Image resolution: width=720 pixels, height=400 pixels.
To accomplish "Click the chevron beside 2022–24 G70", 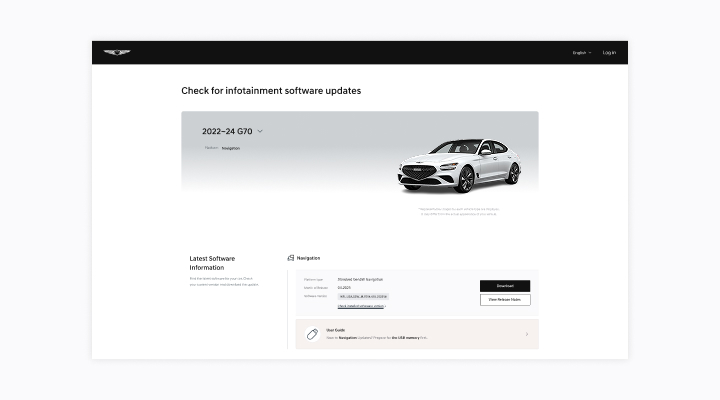I will point(260,131).
